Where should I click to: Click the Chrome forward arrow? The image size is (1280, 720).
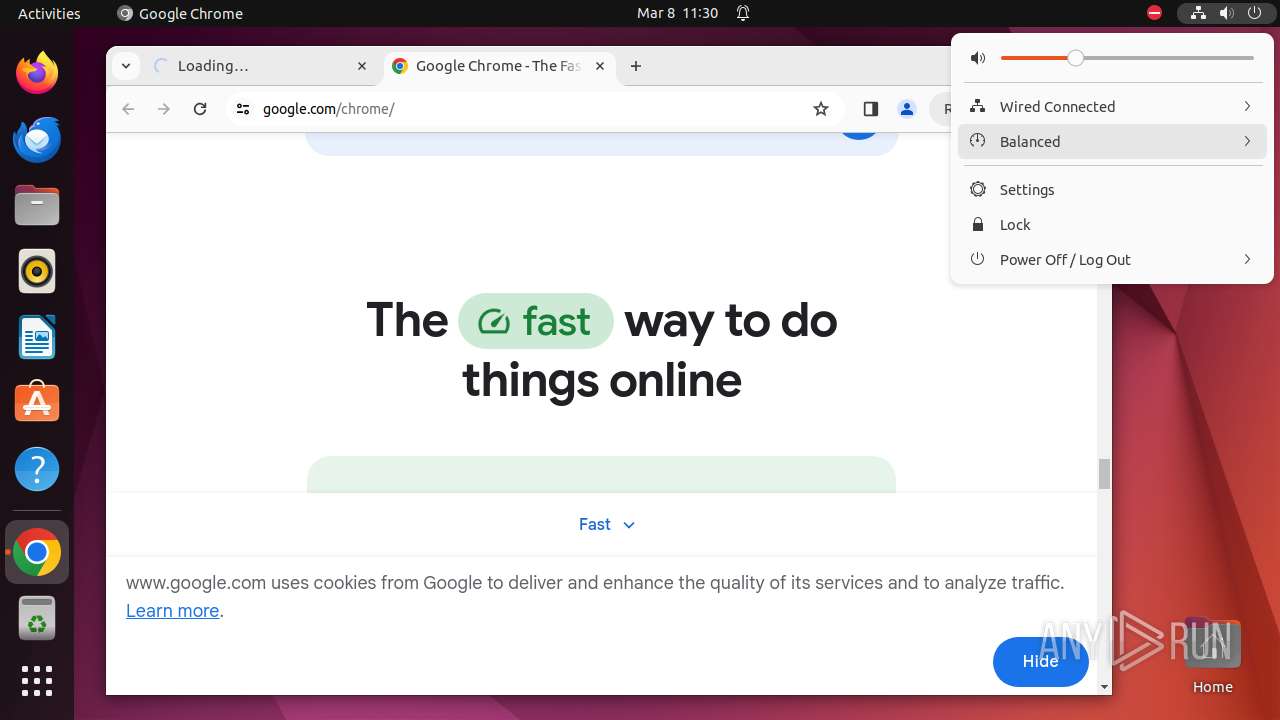164,109
